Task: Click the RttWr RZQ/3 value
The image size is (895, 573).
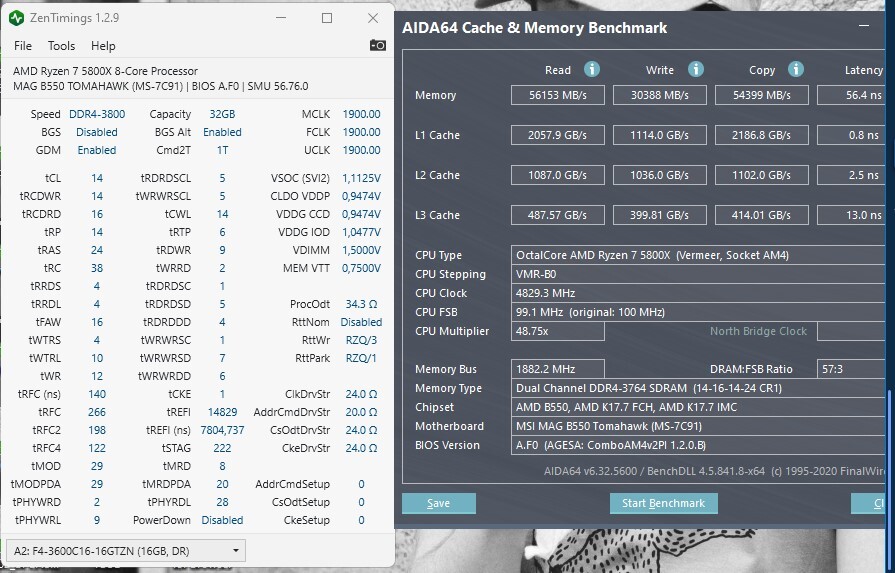Action: point(361,340)
